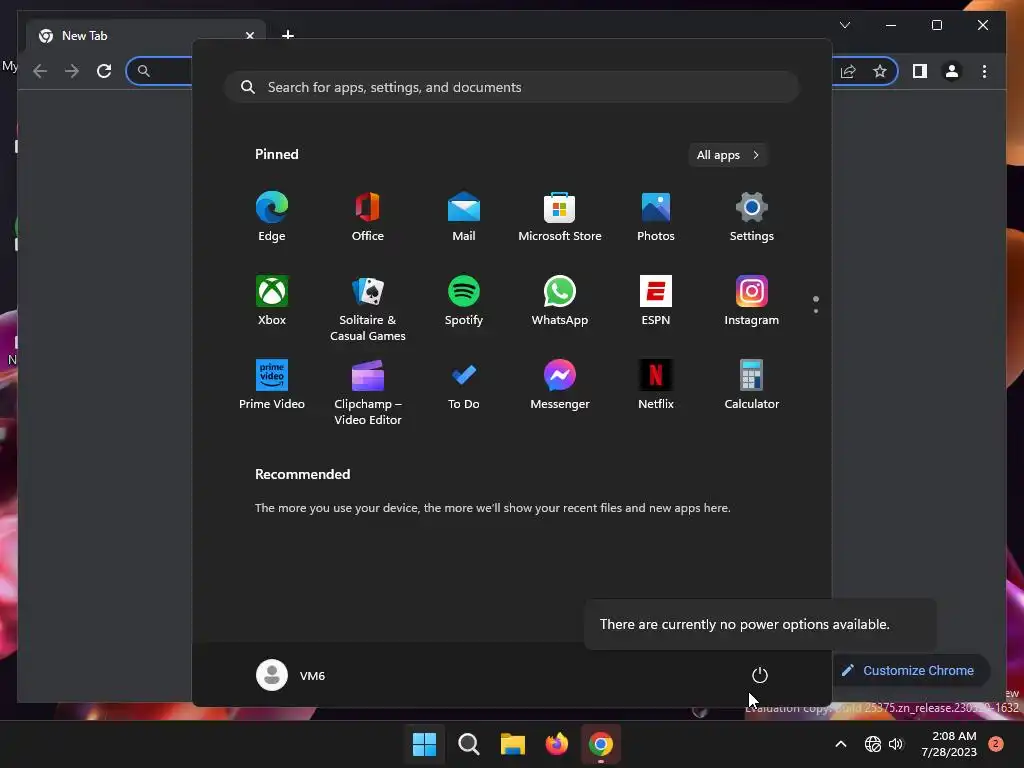
Task: Launch Firefox from the taskbar
Action: [x=556, y=744]
